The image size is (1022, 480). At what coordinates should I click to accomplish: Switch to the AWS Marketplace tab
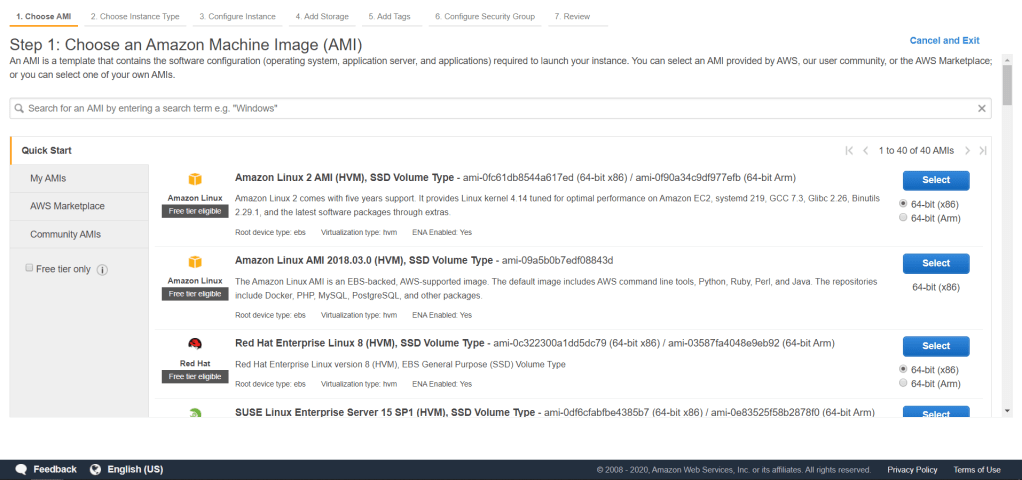point(67,206)
